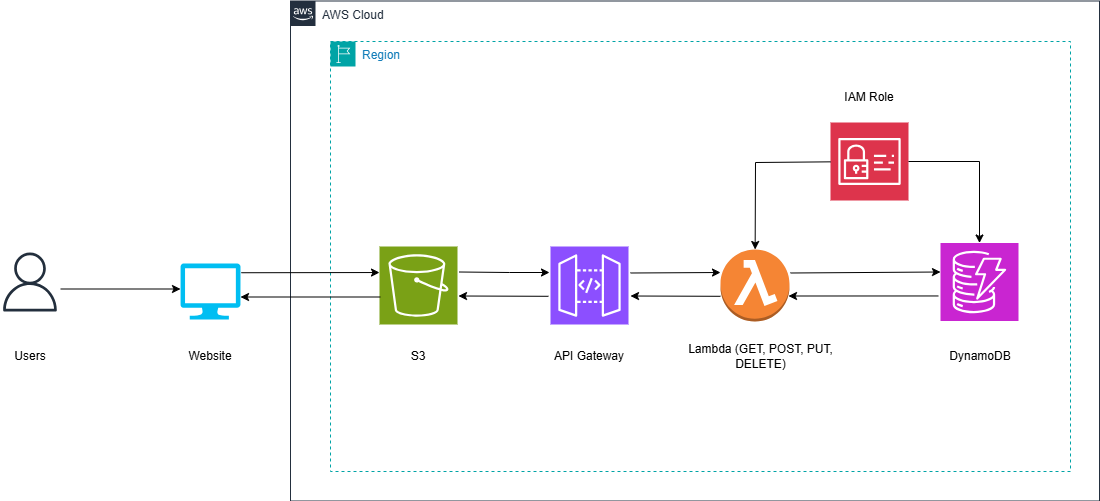This screenshot has width=1100, height=501.
Task: Select the purple API Gateway icon
Action: 589,285
